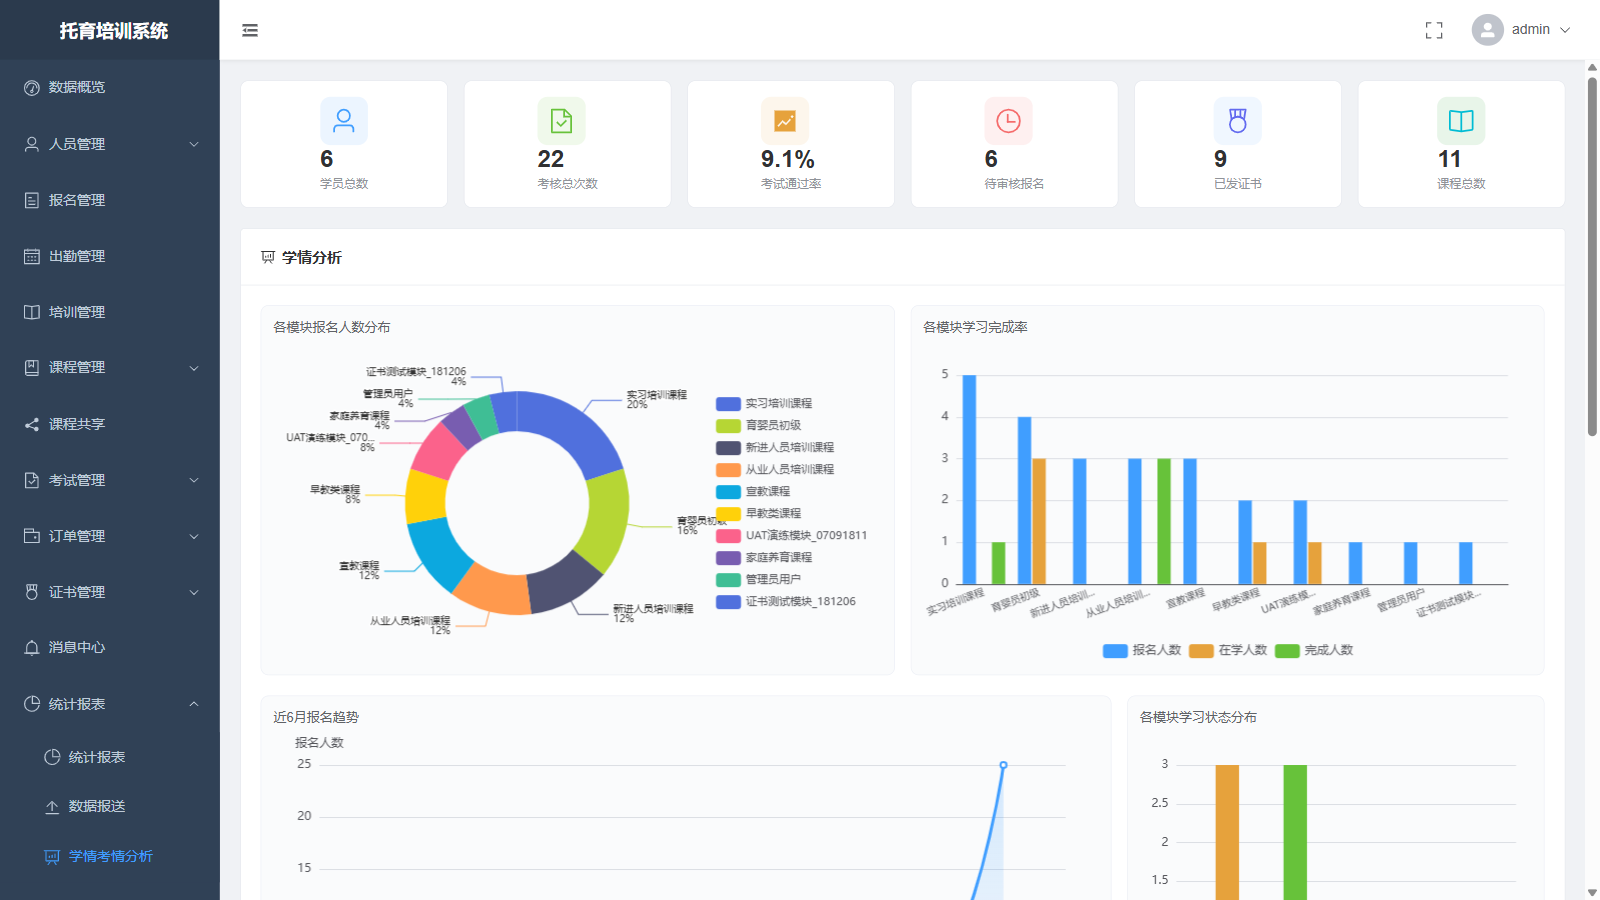Image resolution: width=1600 pixels, height=900 pixels.
Task: Click the 学员总数 statistic card label
Action: (x=344, y=184)
